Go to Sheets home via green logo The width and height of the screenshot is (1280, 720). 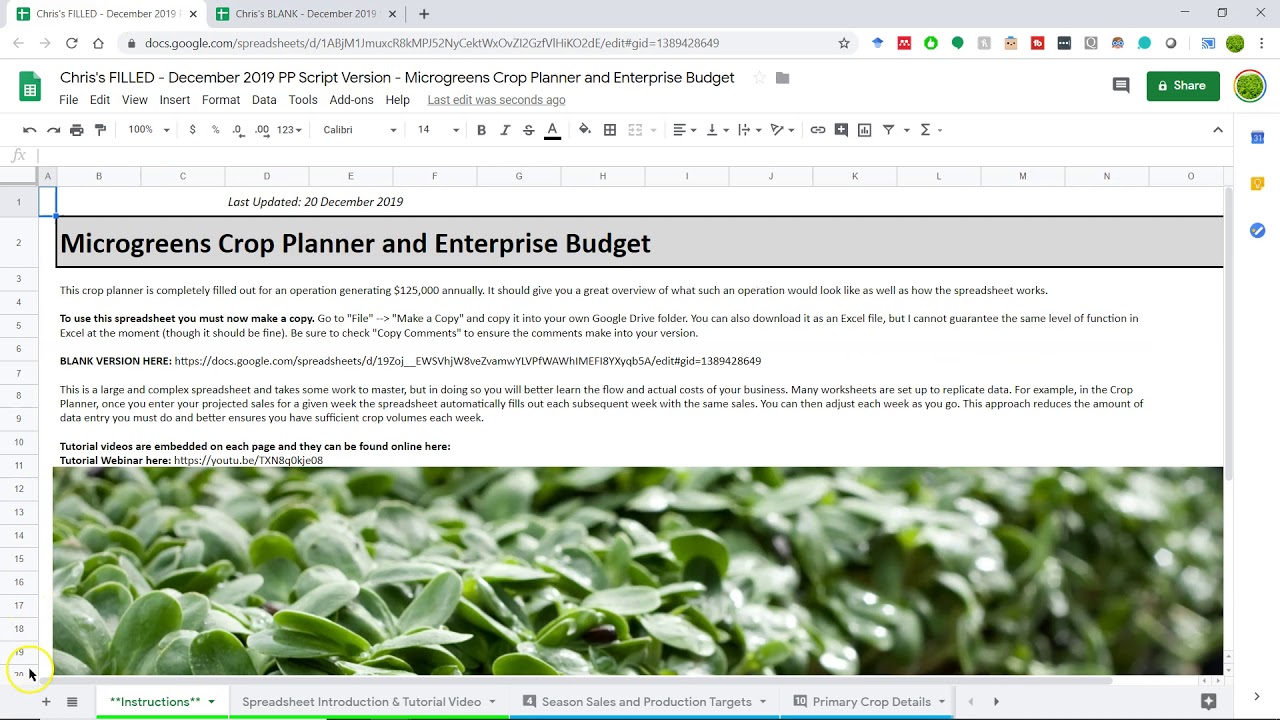tap(30, 87)
